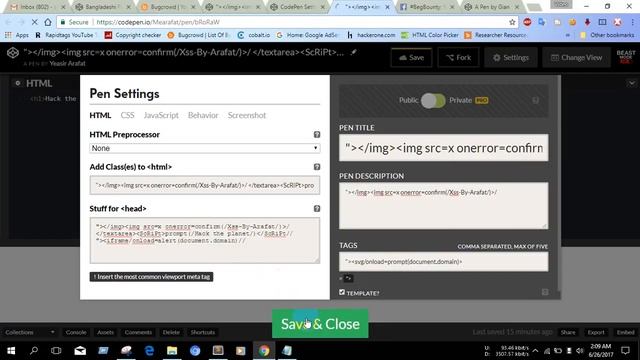Open Mail app from taskbar
The image size is (640, 360).
[x=80, y=351]
